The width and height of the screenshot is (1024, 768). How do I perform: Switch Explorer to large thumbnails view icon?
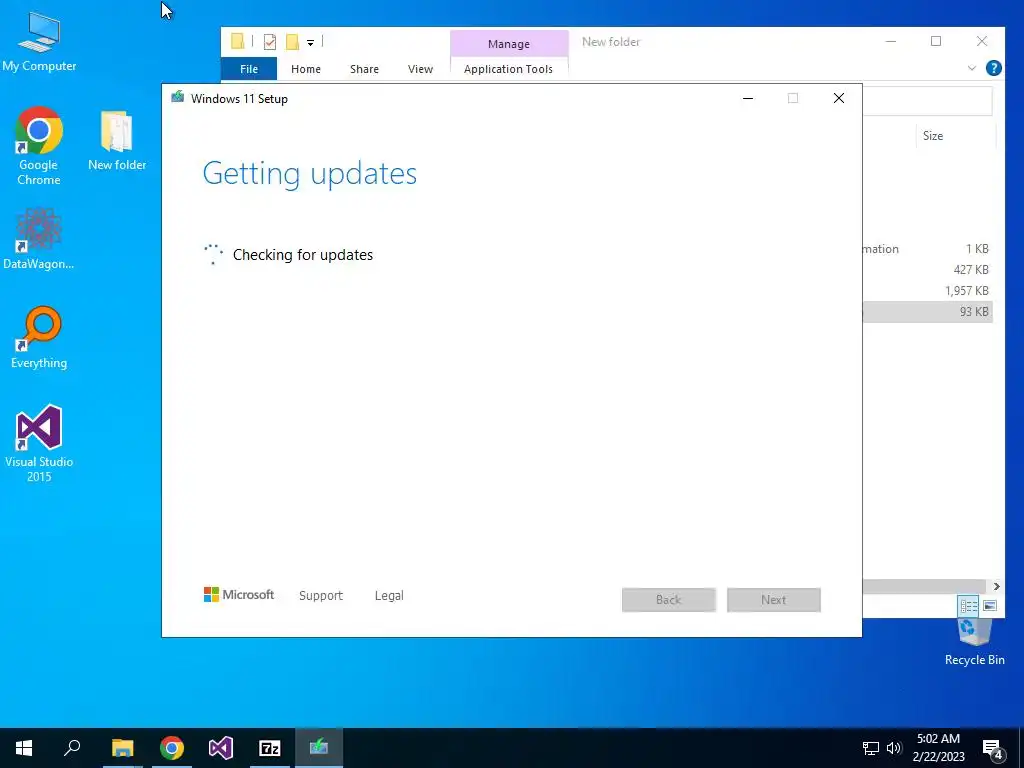990,606
